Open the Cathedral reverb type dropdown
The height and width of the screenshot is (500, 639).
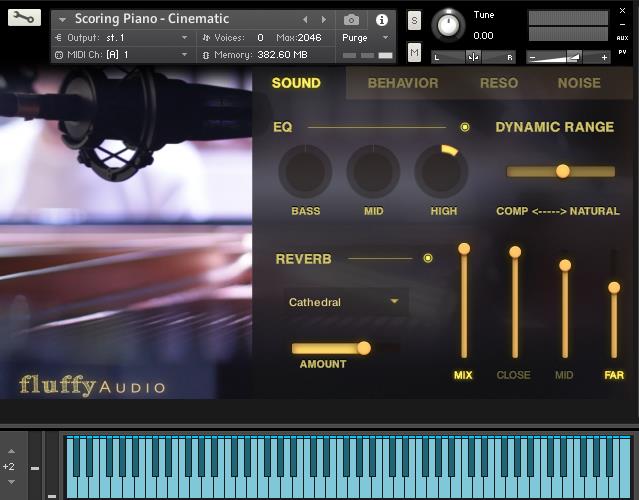coord(344,302)
